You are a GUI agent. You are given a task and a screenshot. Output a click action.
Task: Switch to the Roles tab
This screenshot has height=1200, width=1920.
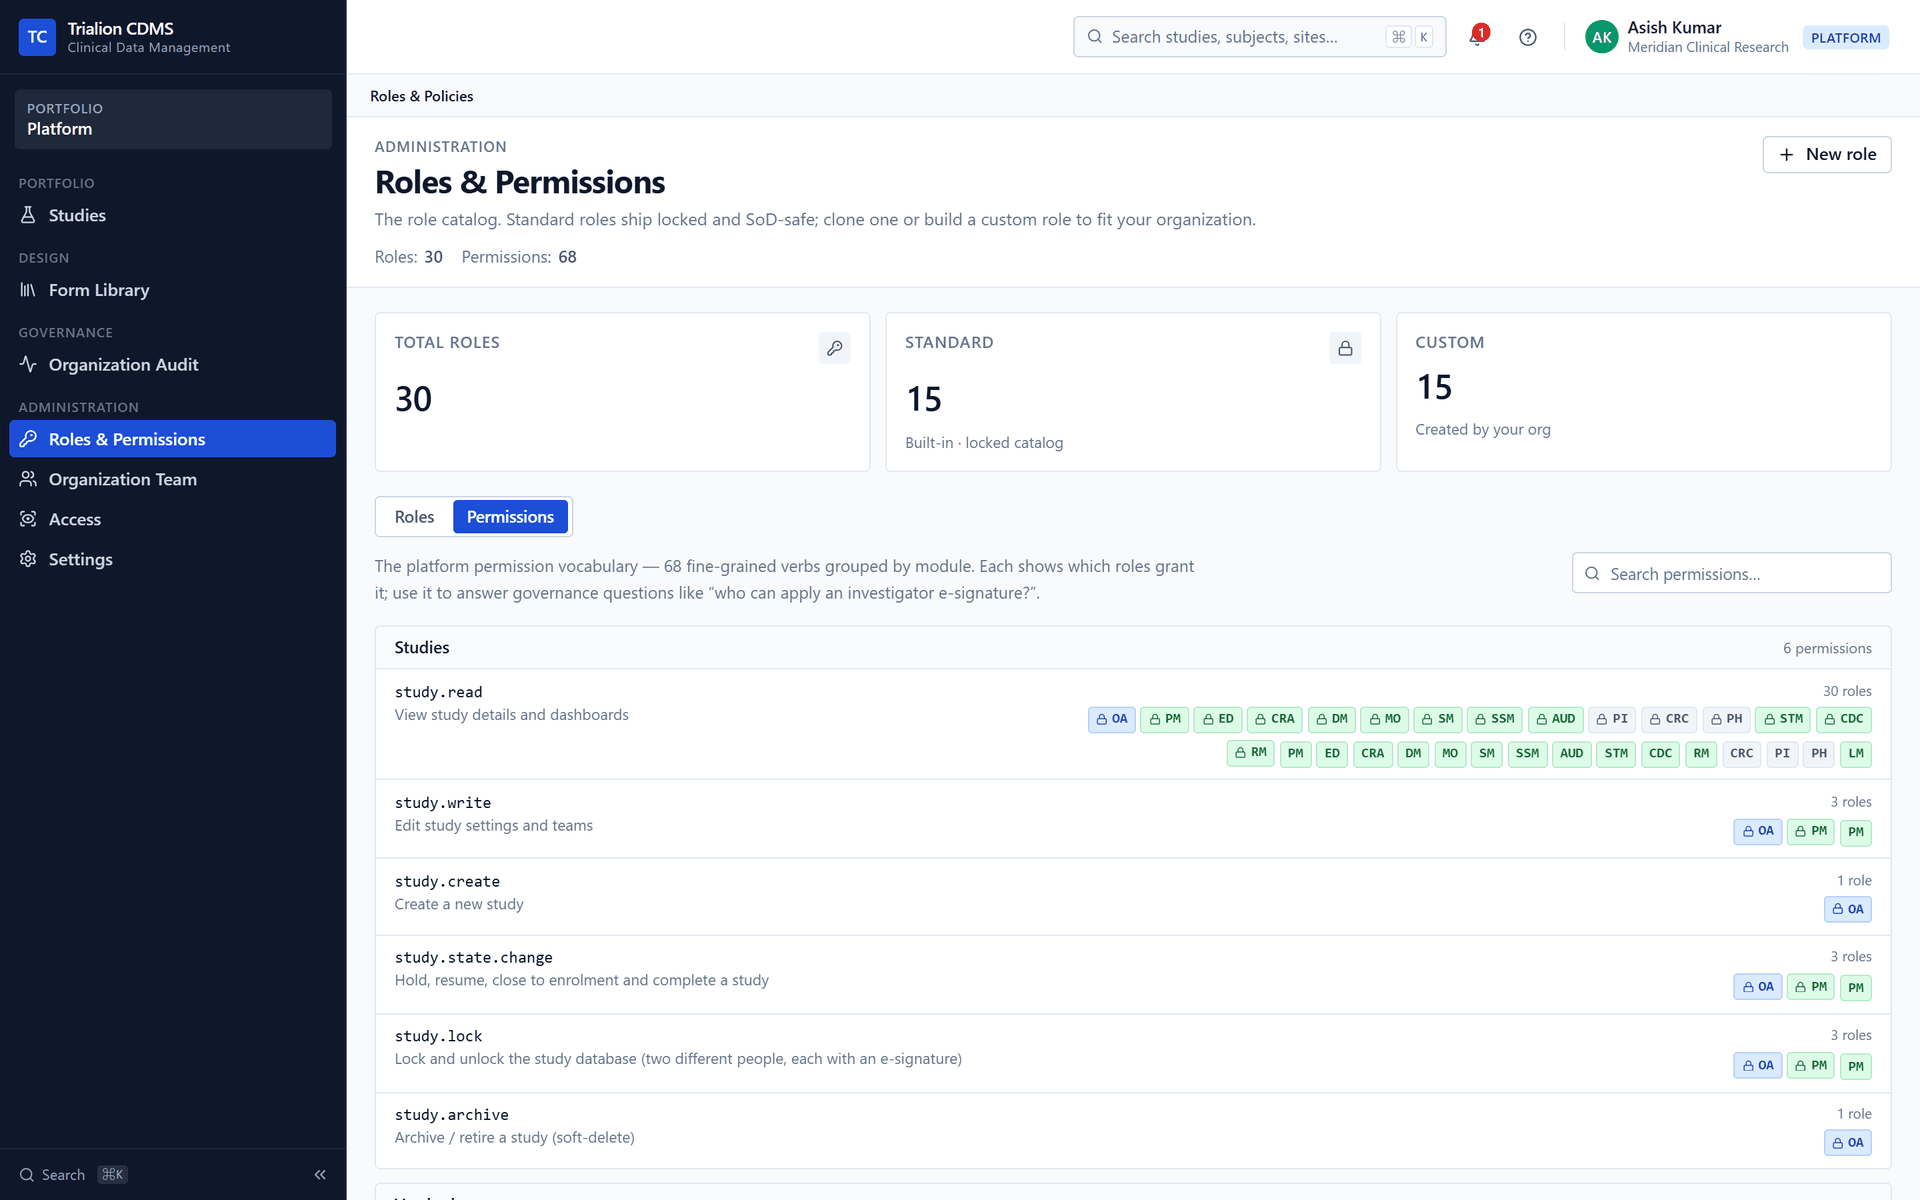(414, 517)
